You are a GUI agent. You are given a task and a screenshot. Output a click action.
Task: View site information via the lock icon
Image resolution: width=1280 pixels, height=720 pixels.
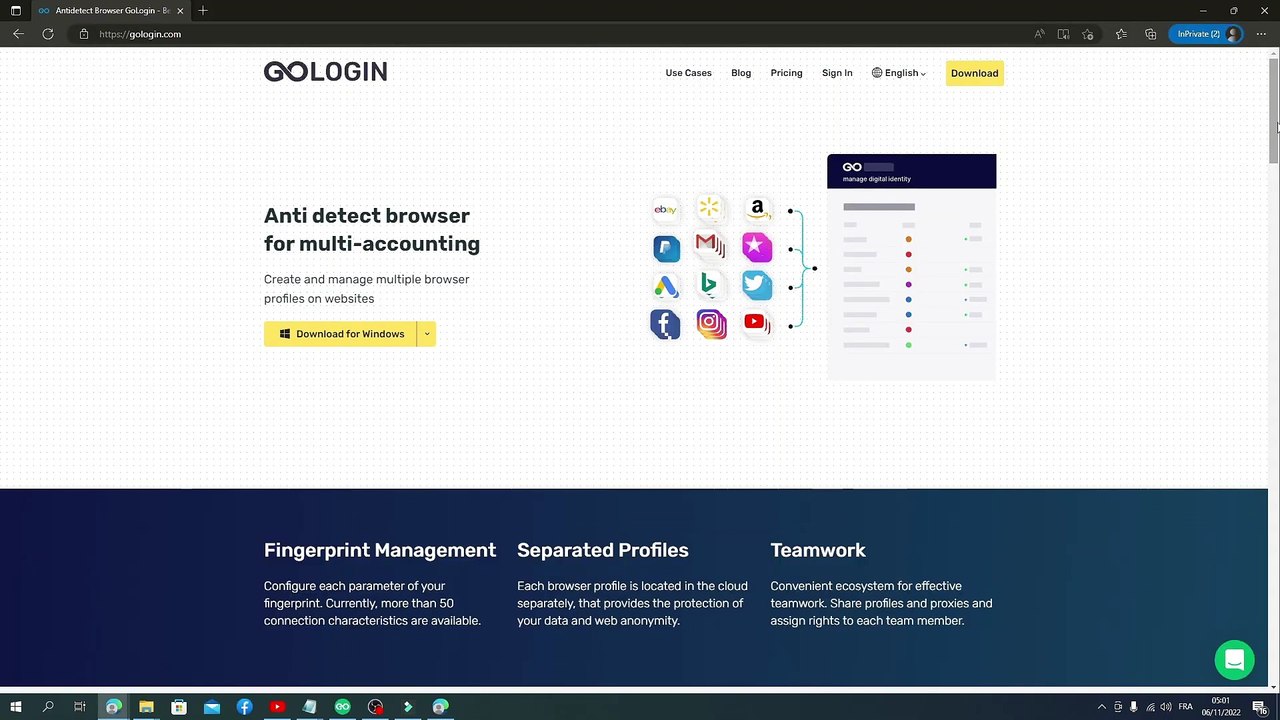pos(84,34)
